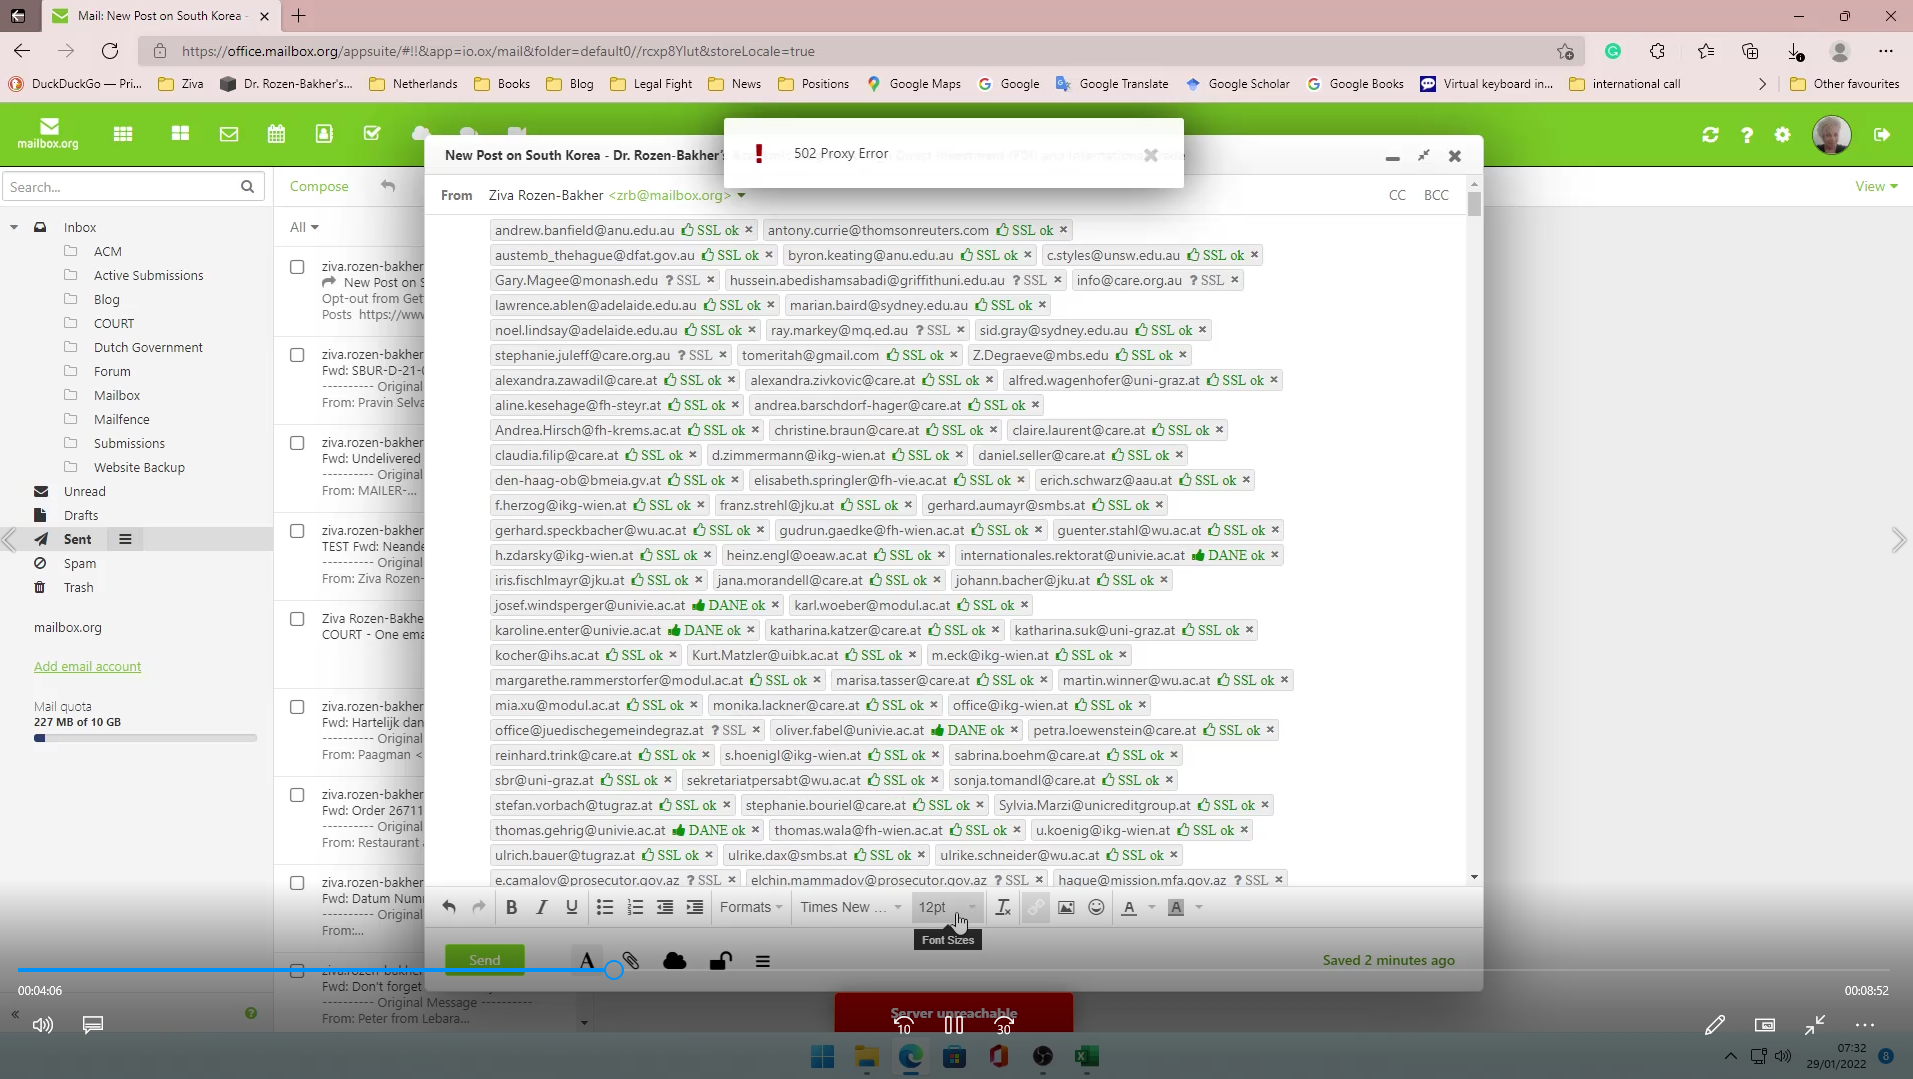
Task: Open background color dropdown arrow
Action: 1199,907
